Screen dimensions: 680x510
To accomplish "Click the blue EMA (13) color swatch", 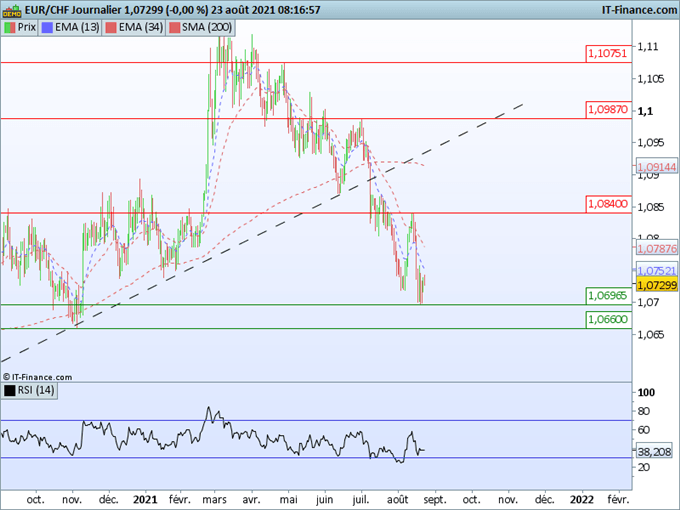I will 47,28.
